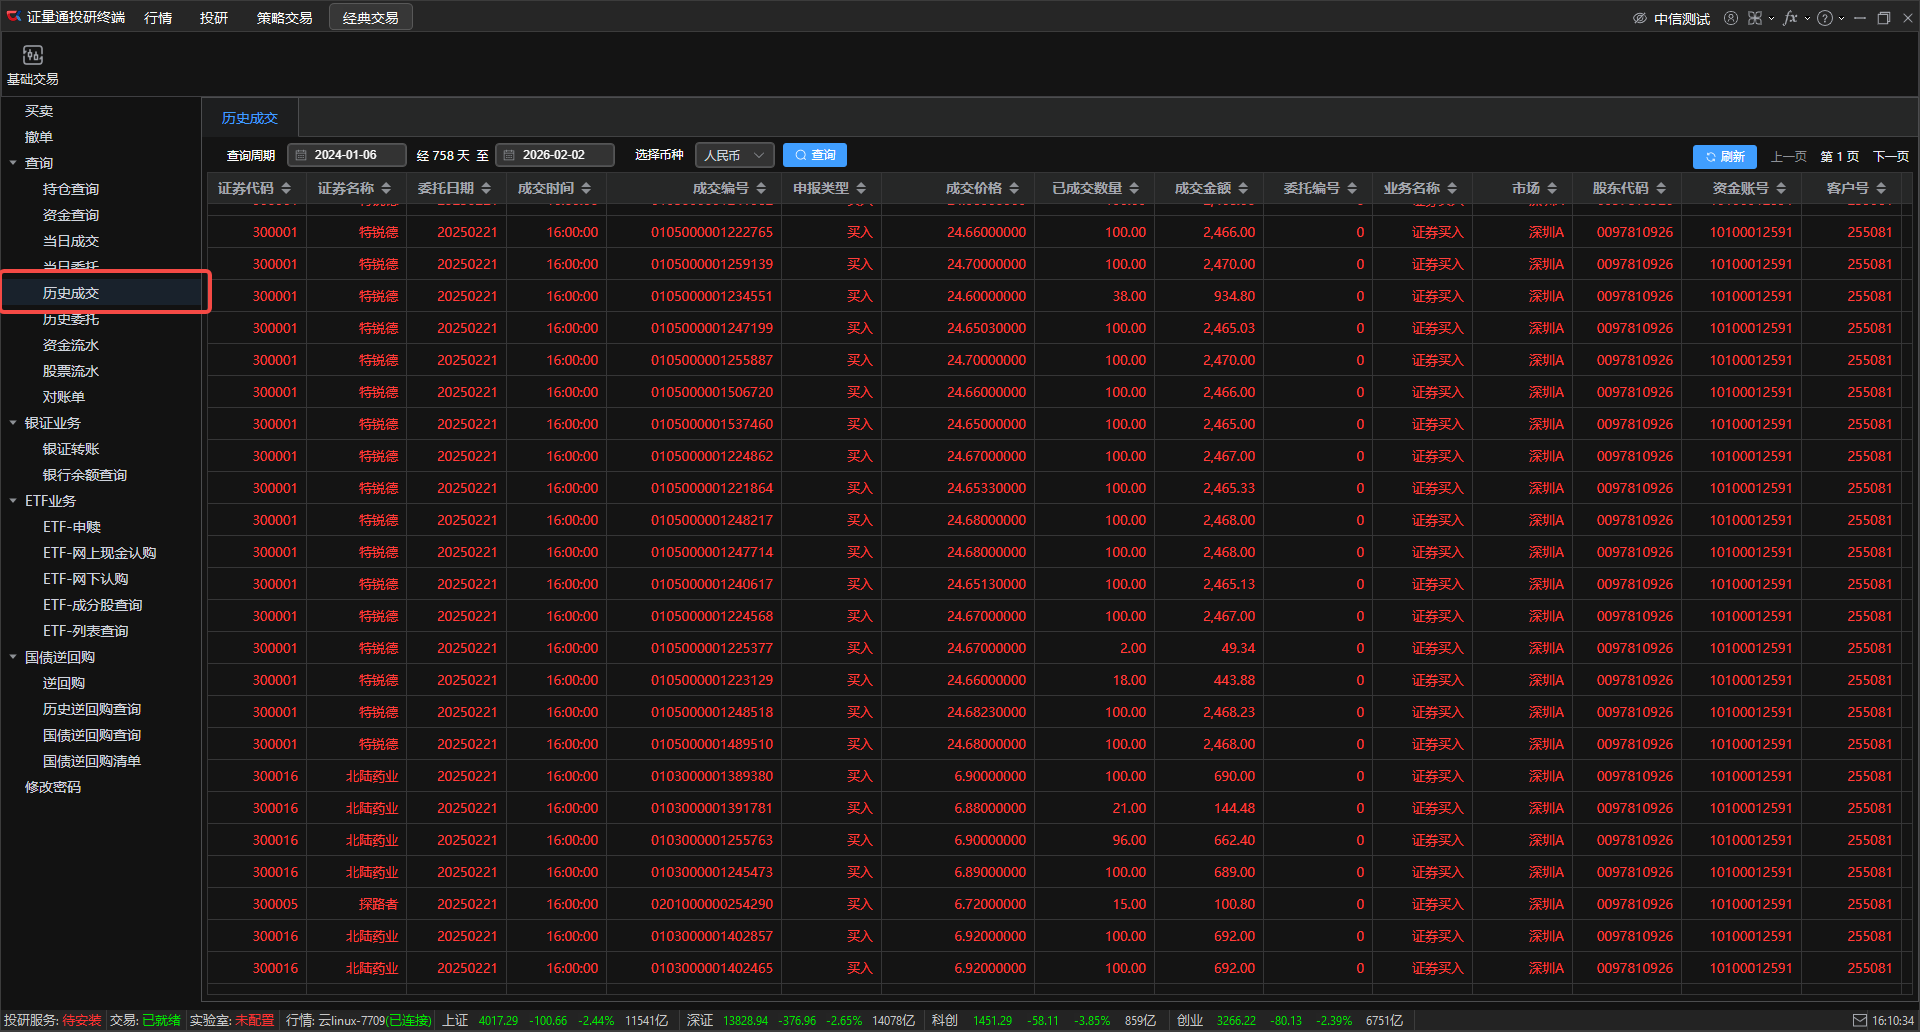Sort by 成交金额 column arrows
This screenshot has width=1920, height=1032.
(1243, 188)
